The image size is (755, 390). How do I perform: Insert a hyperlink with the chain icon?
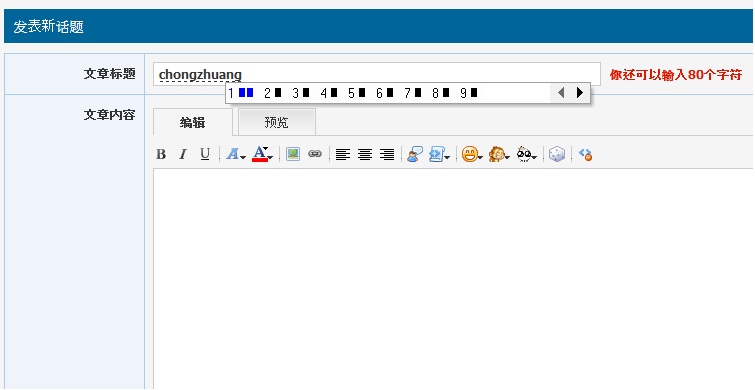click(x=315, y=155)
